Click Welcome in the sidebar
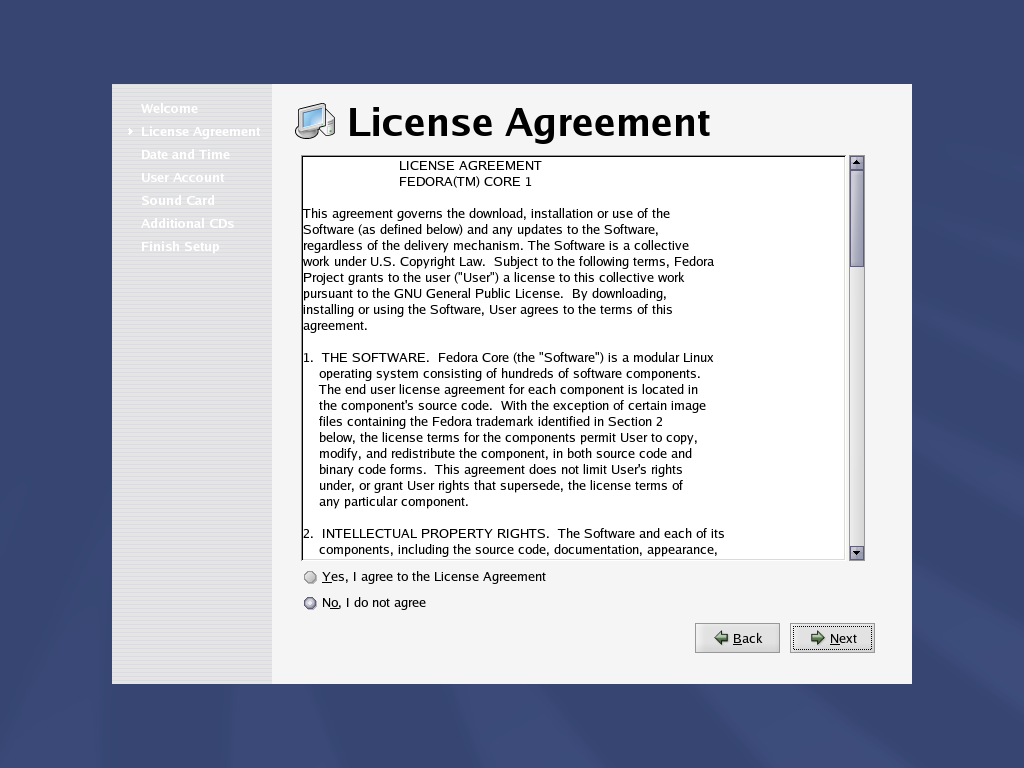 point(169,108)
